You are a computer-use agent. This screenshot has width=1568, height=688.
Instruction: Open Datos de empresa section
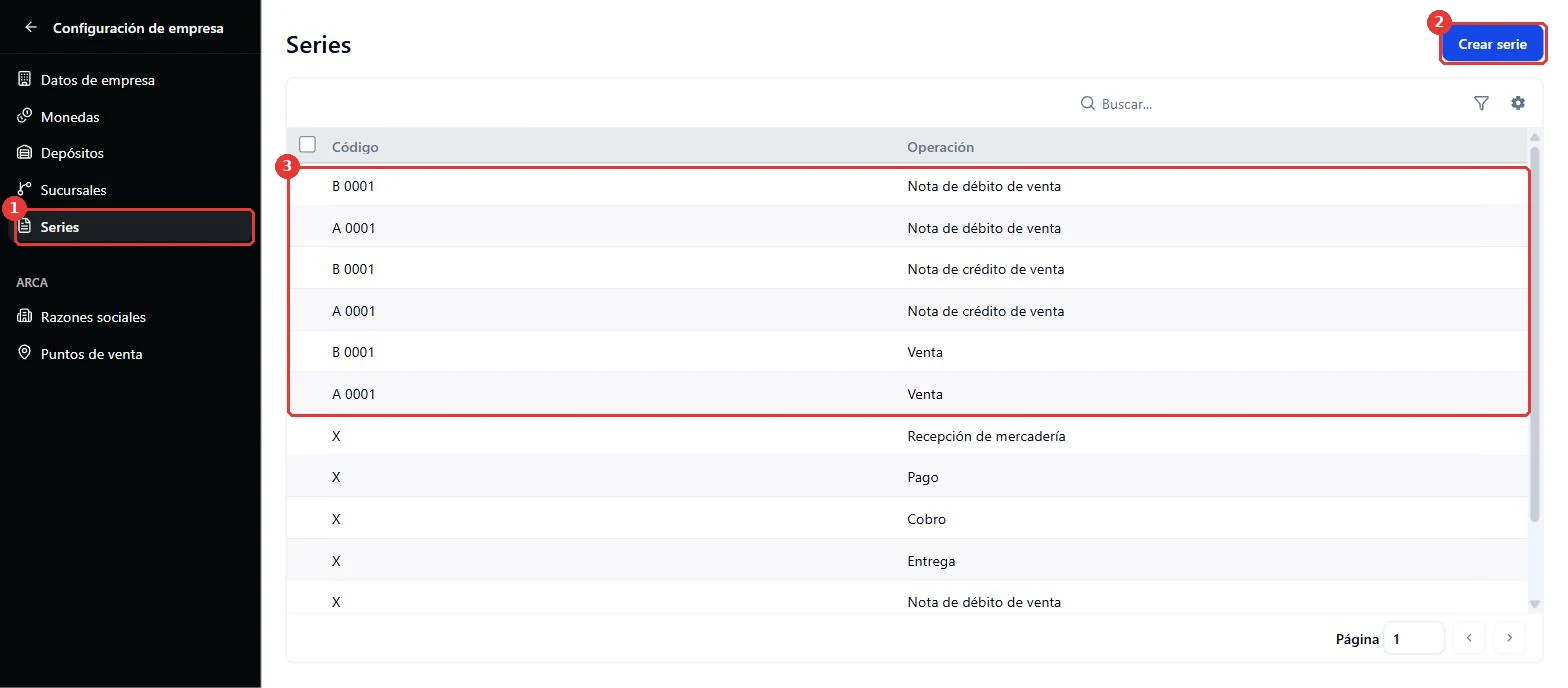130,80
